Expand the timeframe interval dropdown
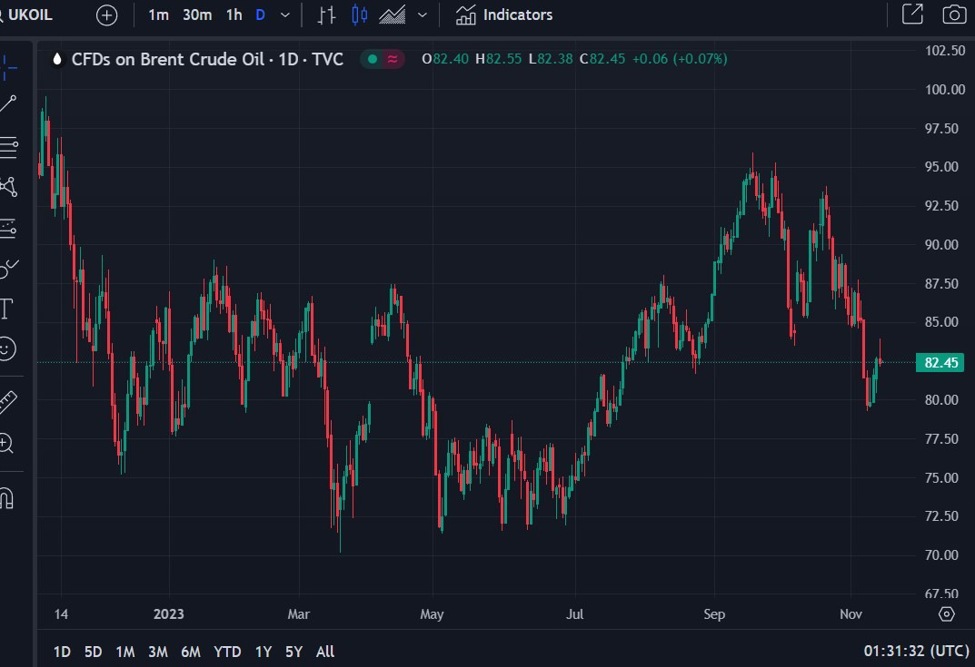This screenshot has width=975, height=667. (x=283, y=14)
